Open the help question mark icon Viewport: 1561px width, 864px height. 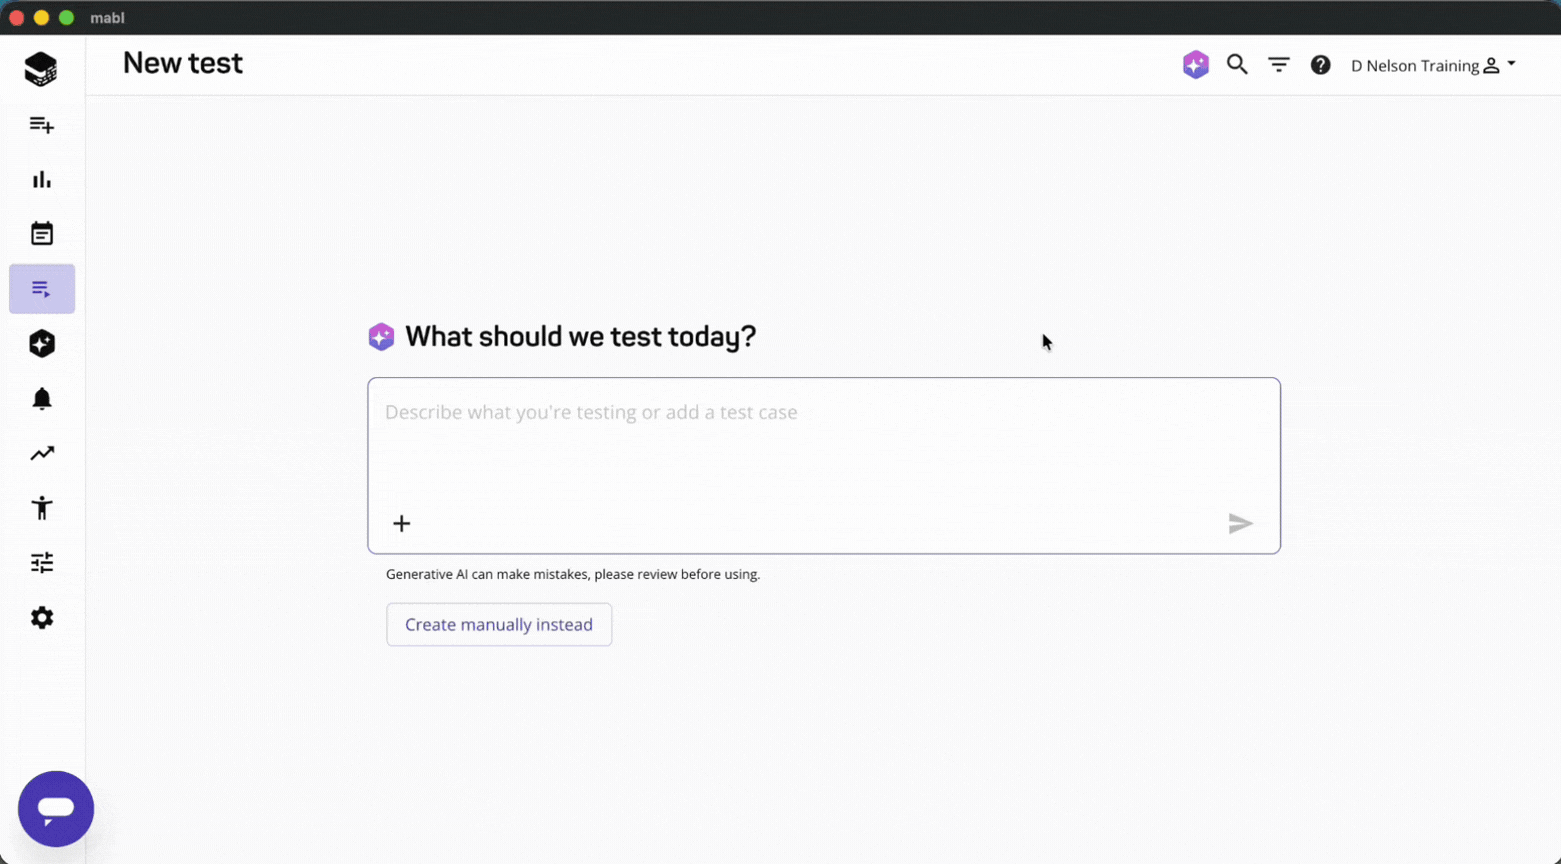[x=1321, y=65]
